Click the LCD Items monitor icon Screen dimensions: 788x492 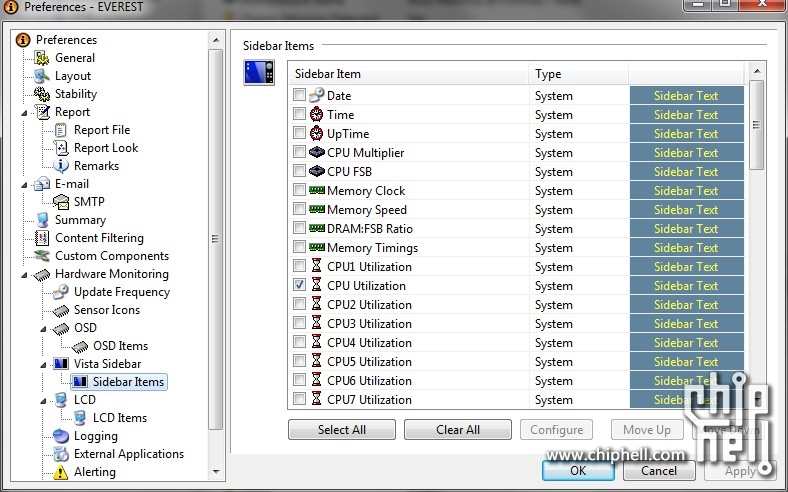(80, 418)
